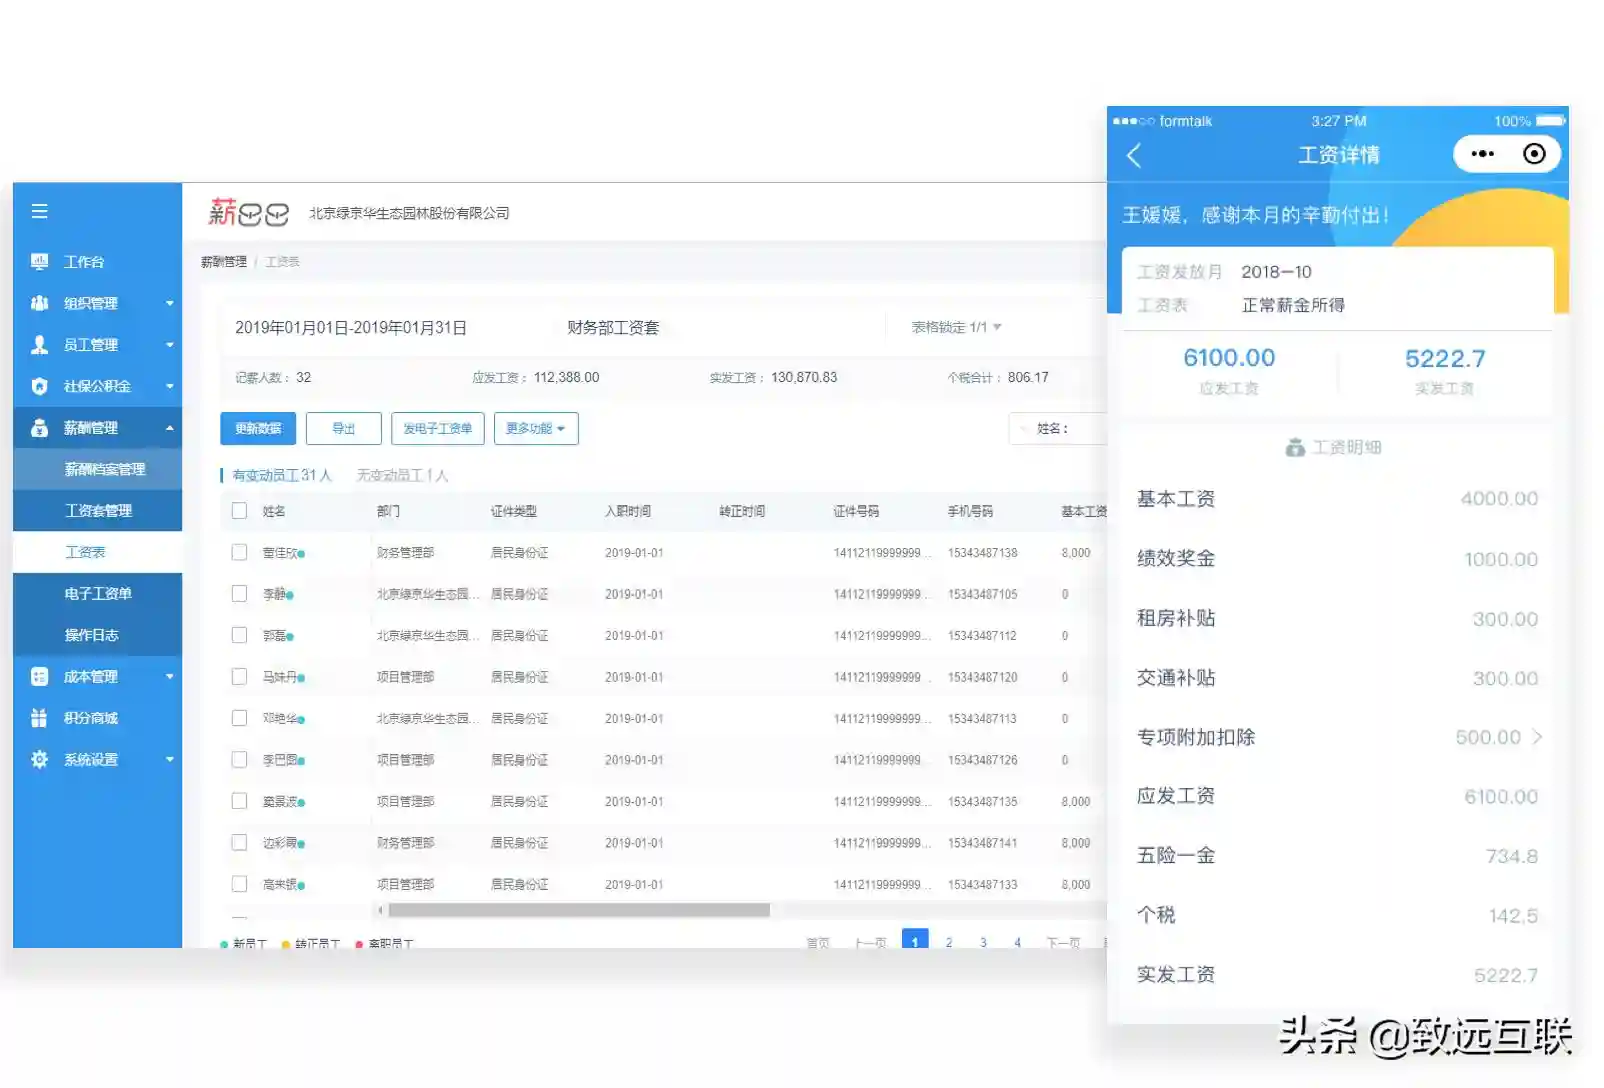Click the 系统设置 gear icon
Screen dimensions: 1604x1088
40,760
